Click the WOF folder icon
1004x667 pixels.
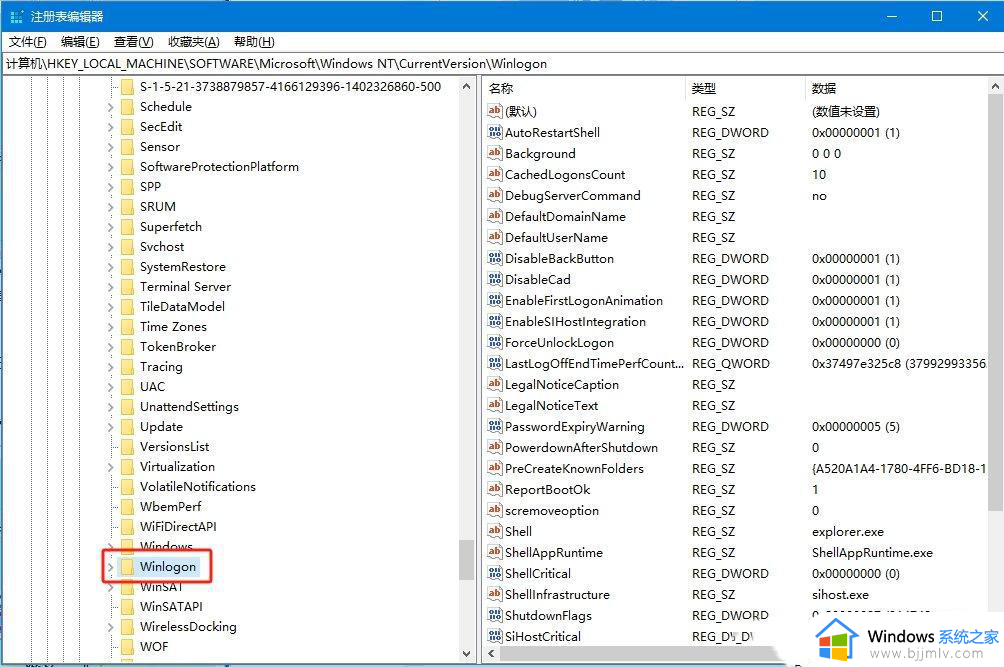click(x=127, y=646)
